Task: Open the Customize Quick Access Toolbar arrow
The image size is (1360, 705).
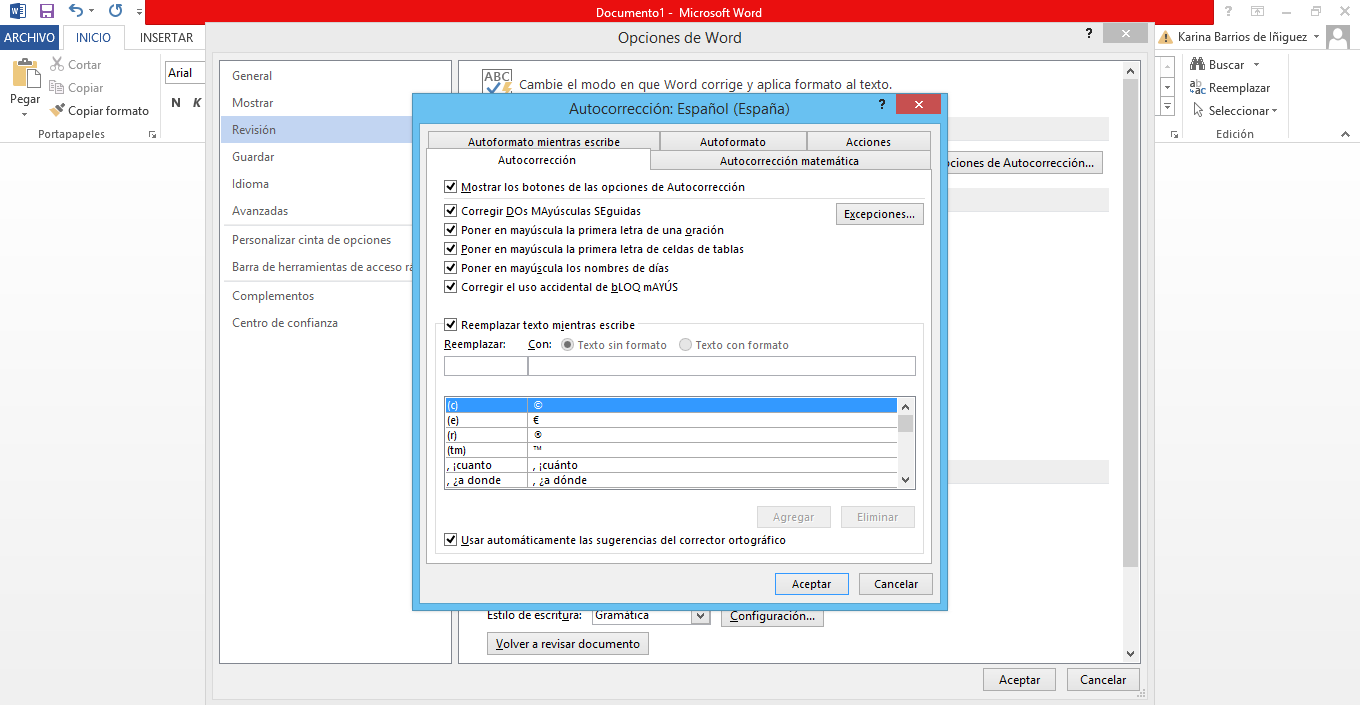Action: [x=139, y=12]
